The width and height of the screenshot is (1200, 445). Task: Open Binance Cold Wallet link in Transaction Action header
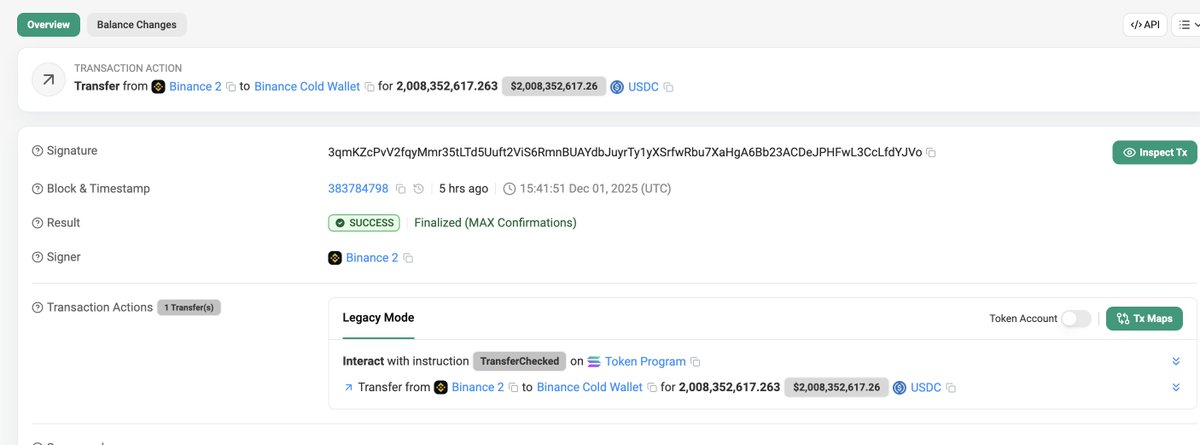point(307,87)
